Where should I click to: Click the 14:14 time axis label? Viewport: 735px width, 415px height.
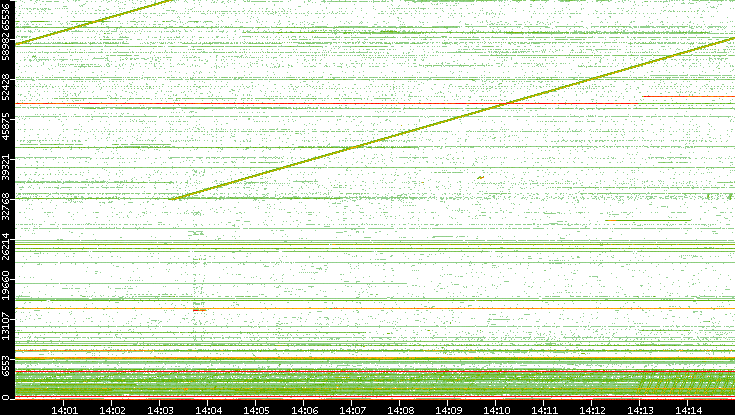pos(688,410)
